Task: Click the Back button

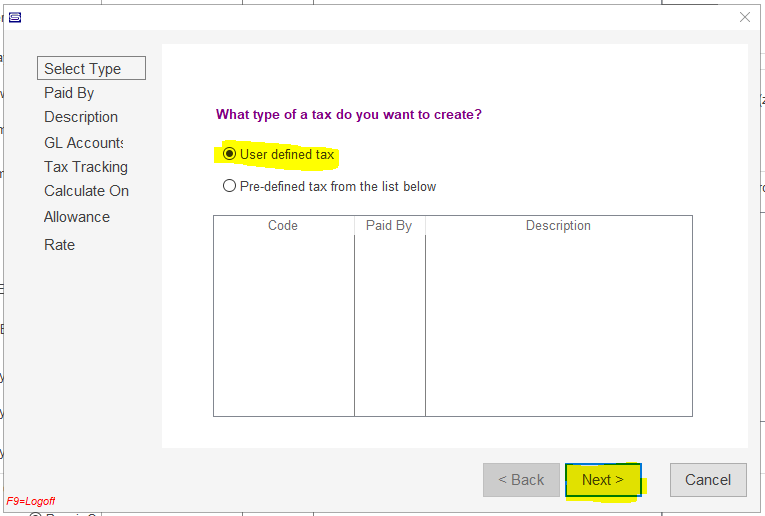Action: coord(521,480)
